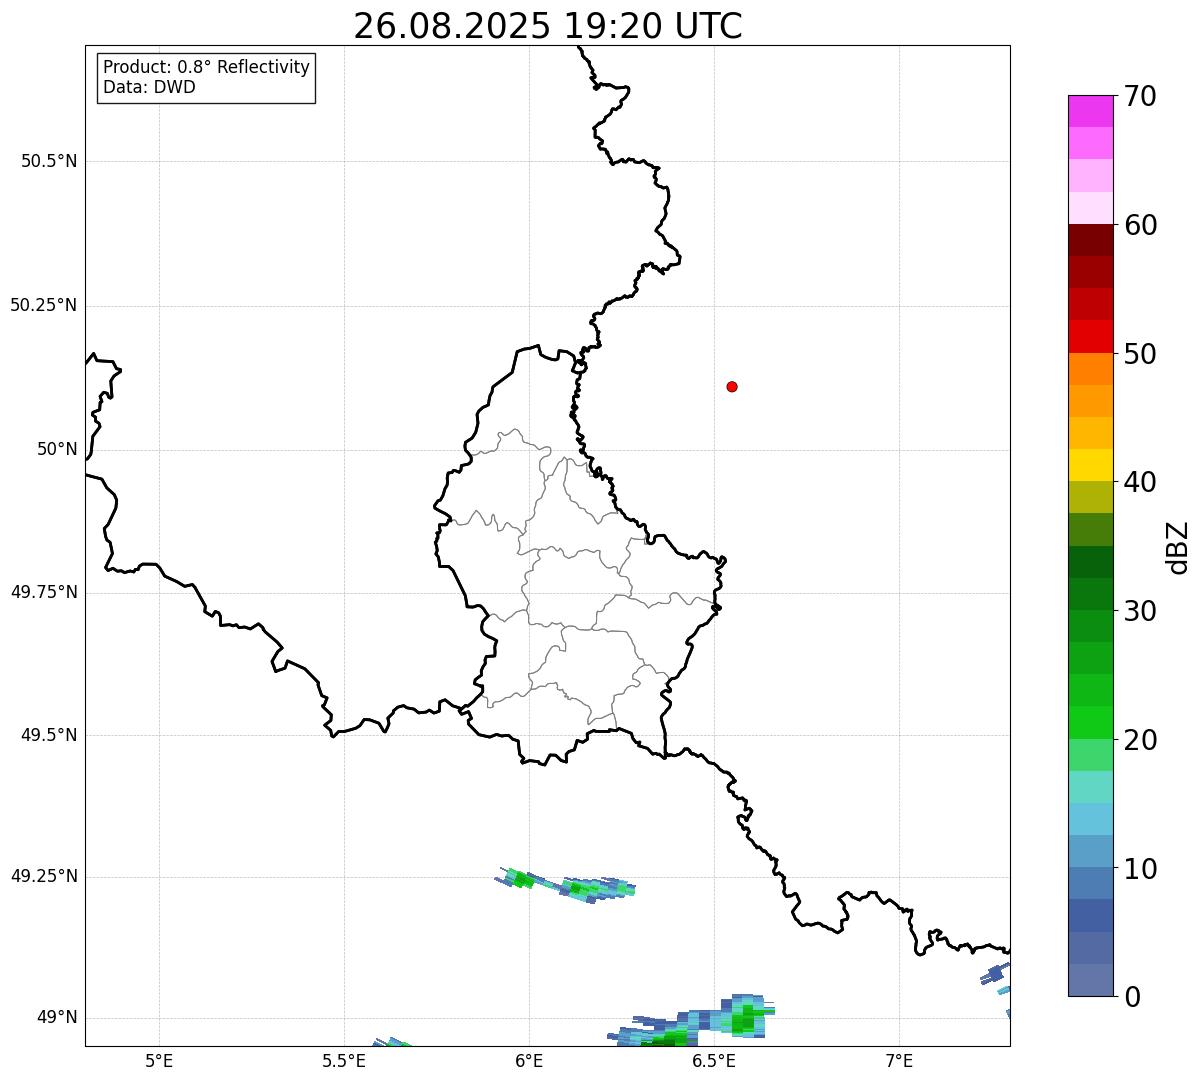Click the 49.25°N latitude label
The width and height of the screenshot is (1202, 1081).
(x=44, y=877)
